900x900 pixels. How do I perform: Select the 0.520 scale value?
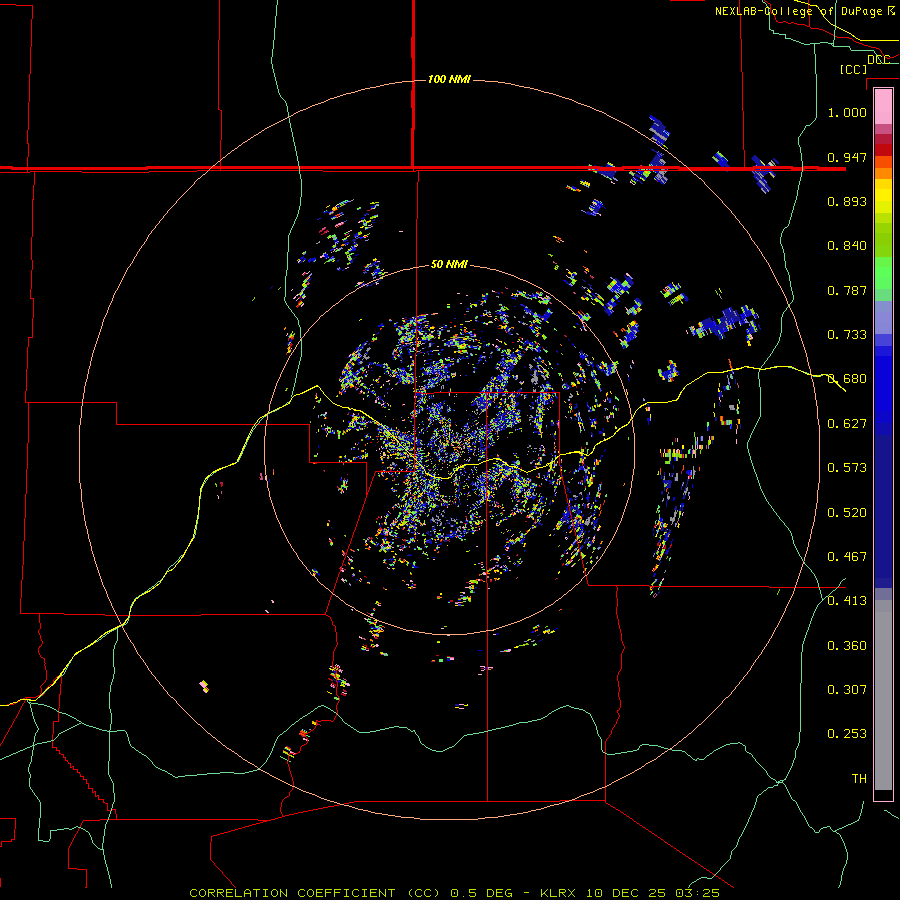click(847, 513)
